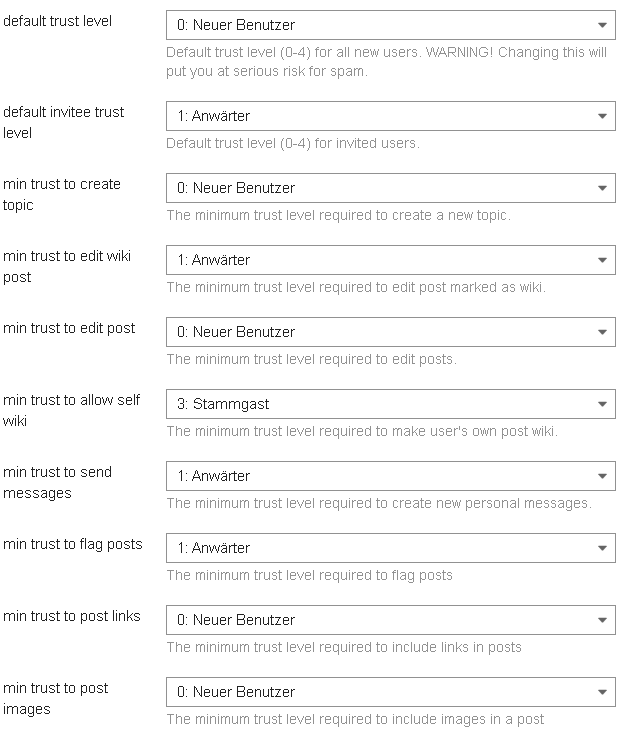Select the 'min trust to create topic' label
This screenshot has height=733, width=634.
click(x=62, y=194)
